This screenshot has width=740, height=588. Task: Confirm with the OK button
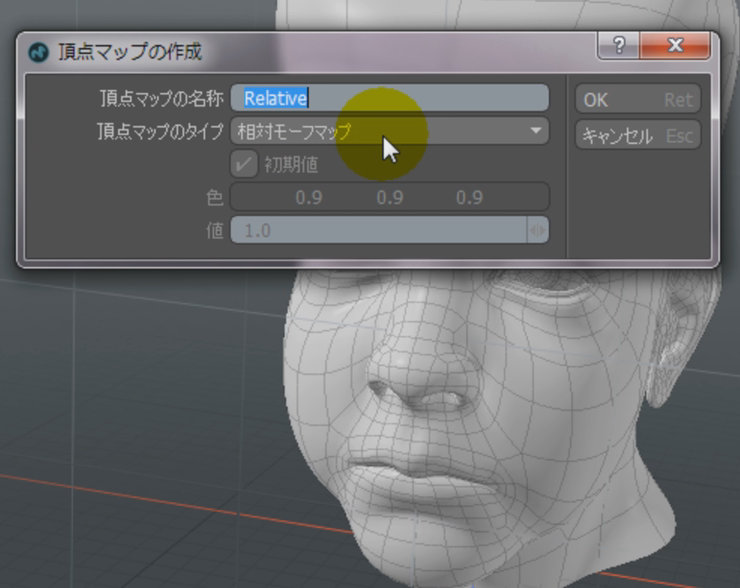pyautogui.click(x=638, y=99)
